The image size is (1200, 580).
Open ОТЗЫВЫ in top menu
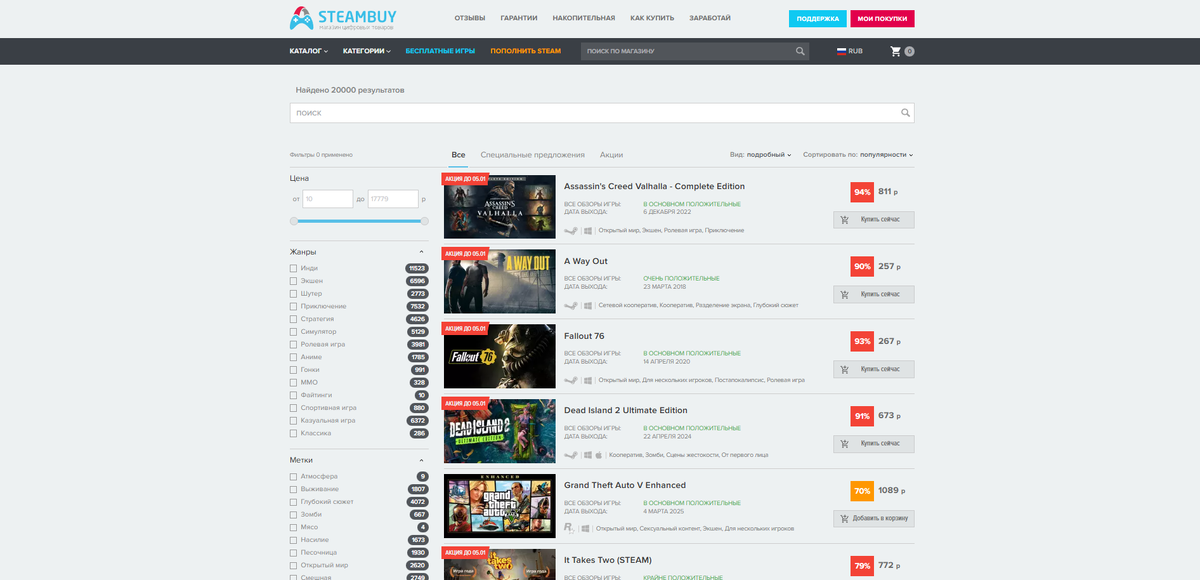click(x=470, y=18)
